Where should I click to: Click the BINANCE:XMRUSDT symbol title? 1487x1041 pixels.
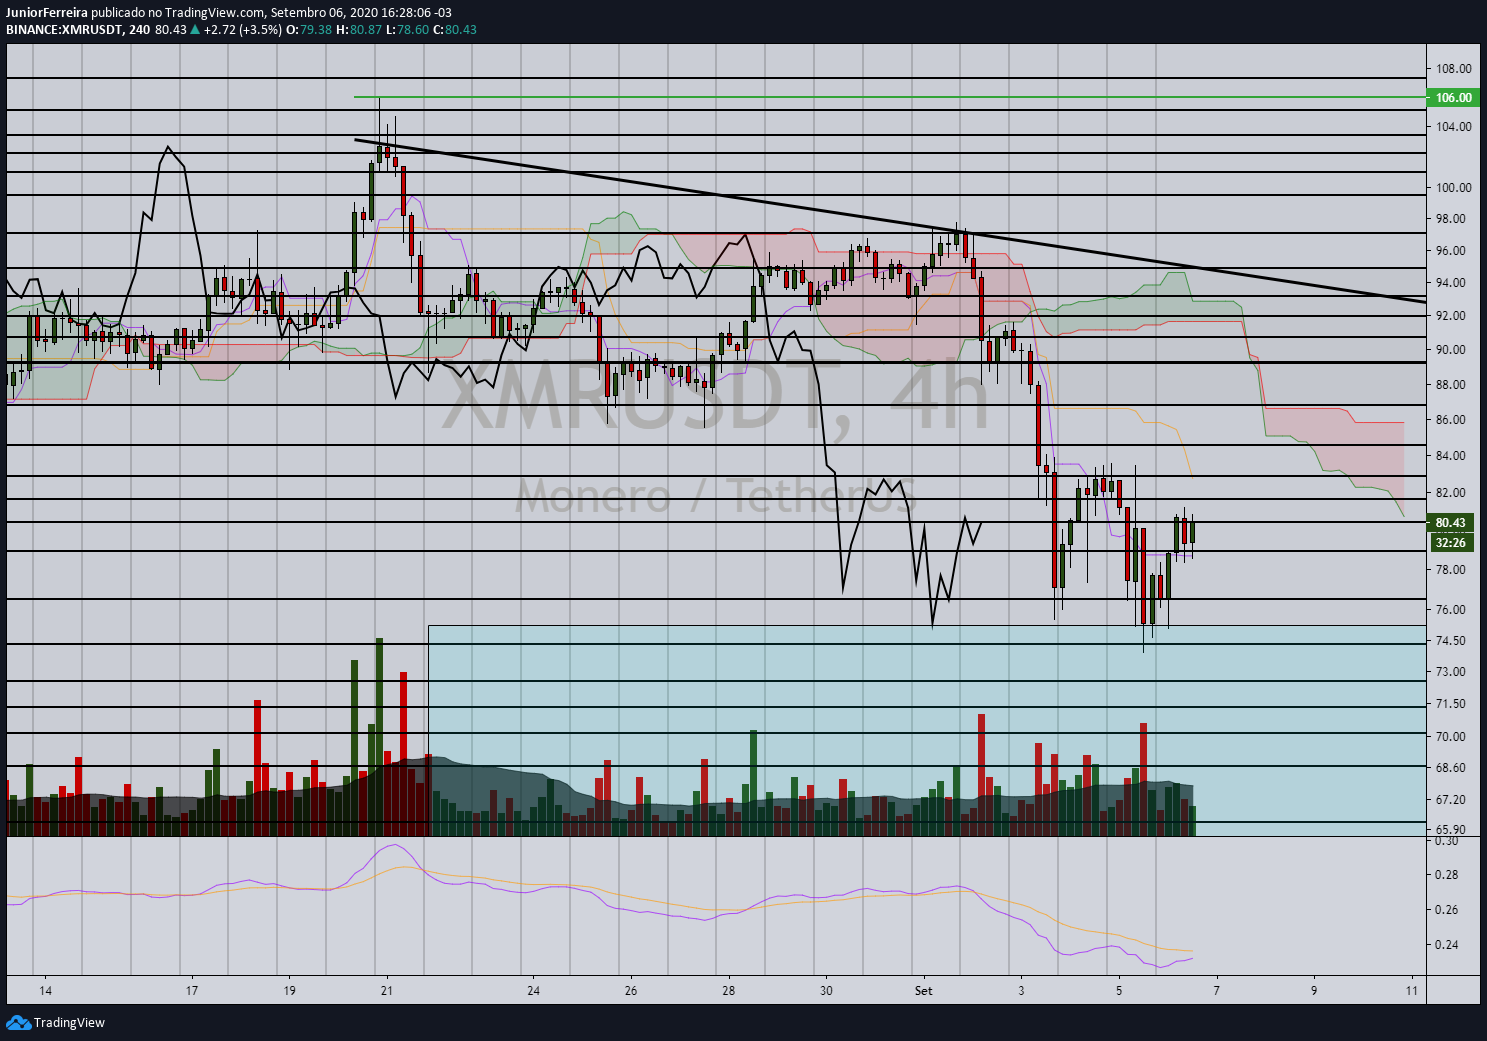click(64, 29)
